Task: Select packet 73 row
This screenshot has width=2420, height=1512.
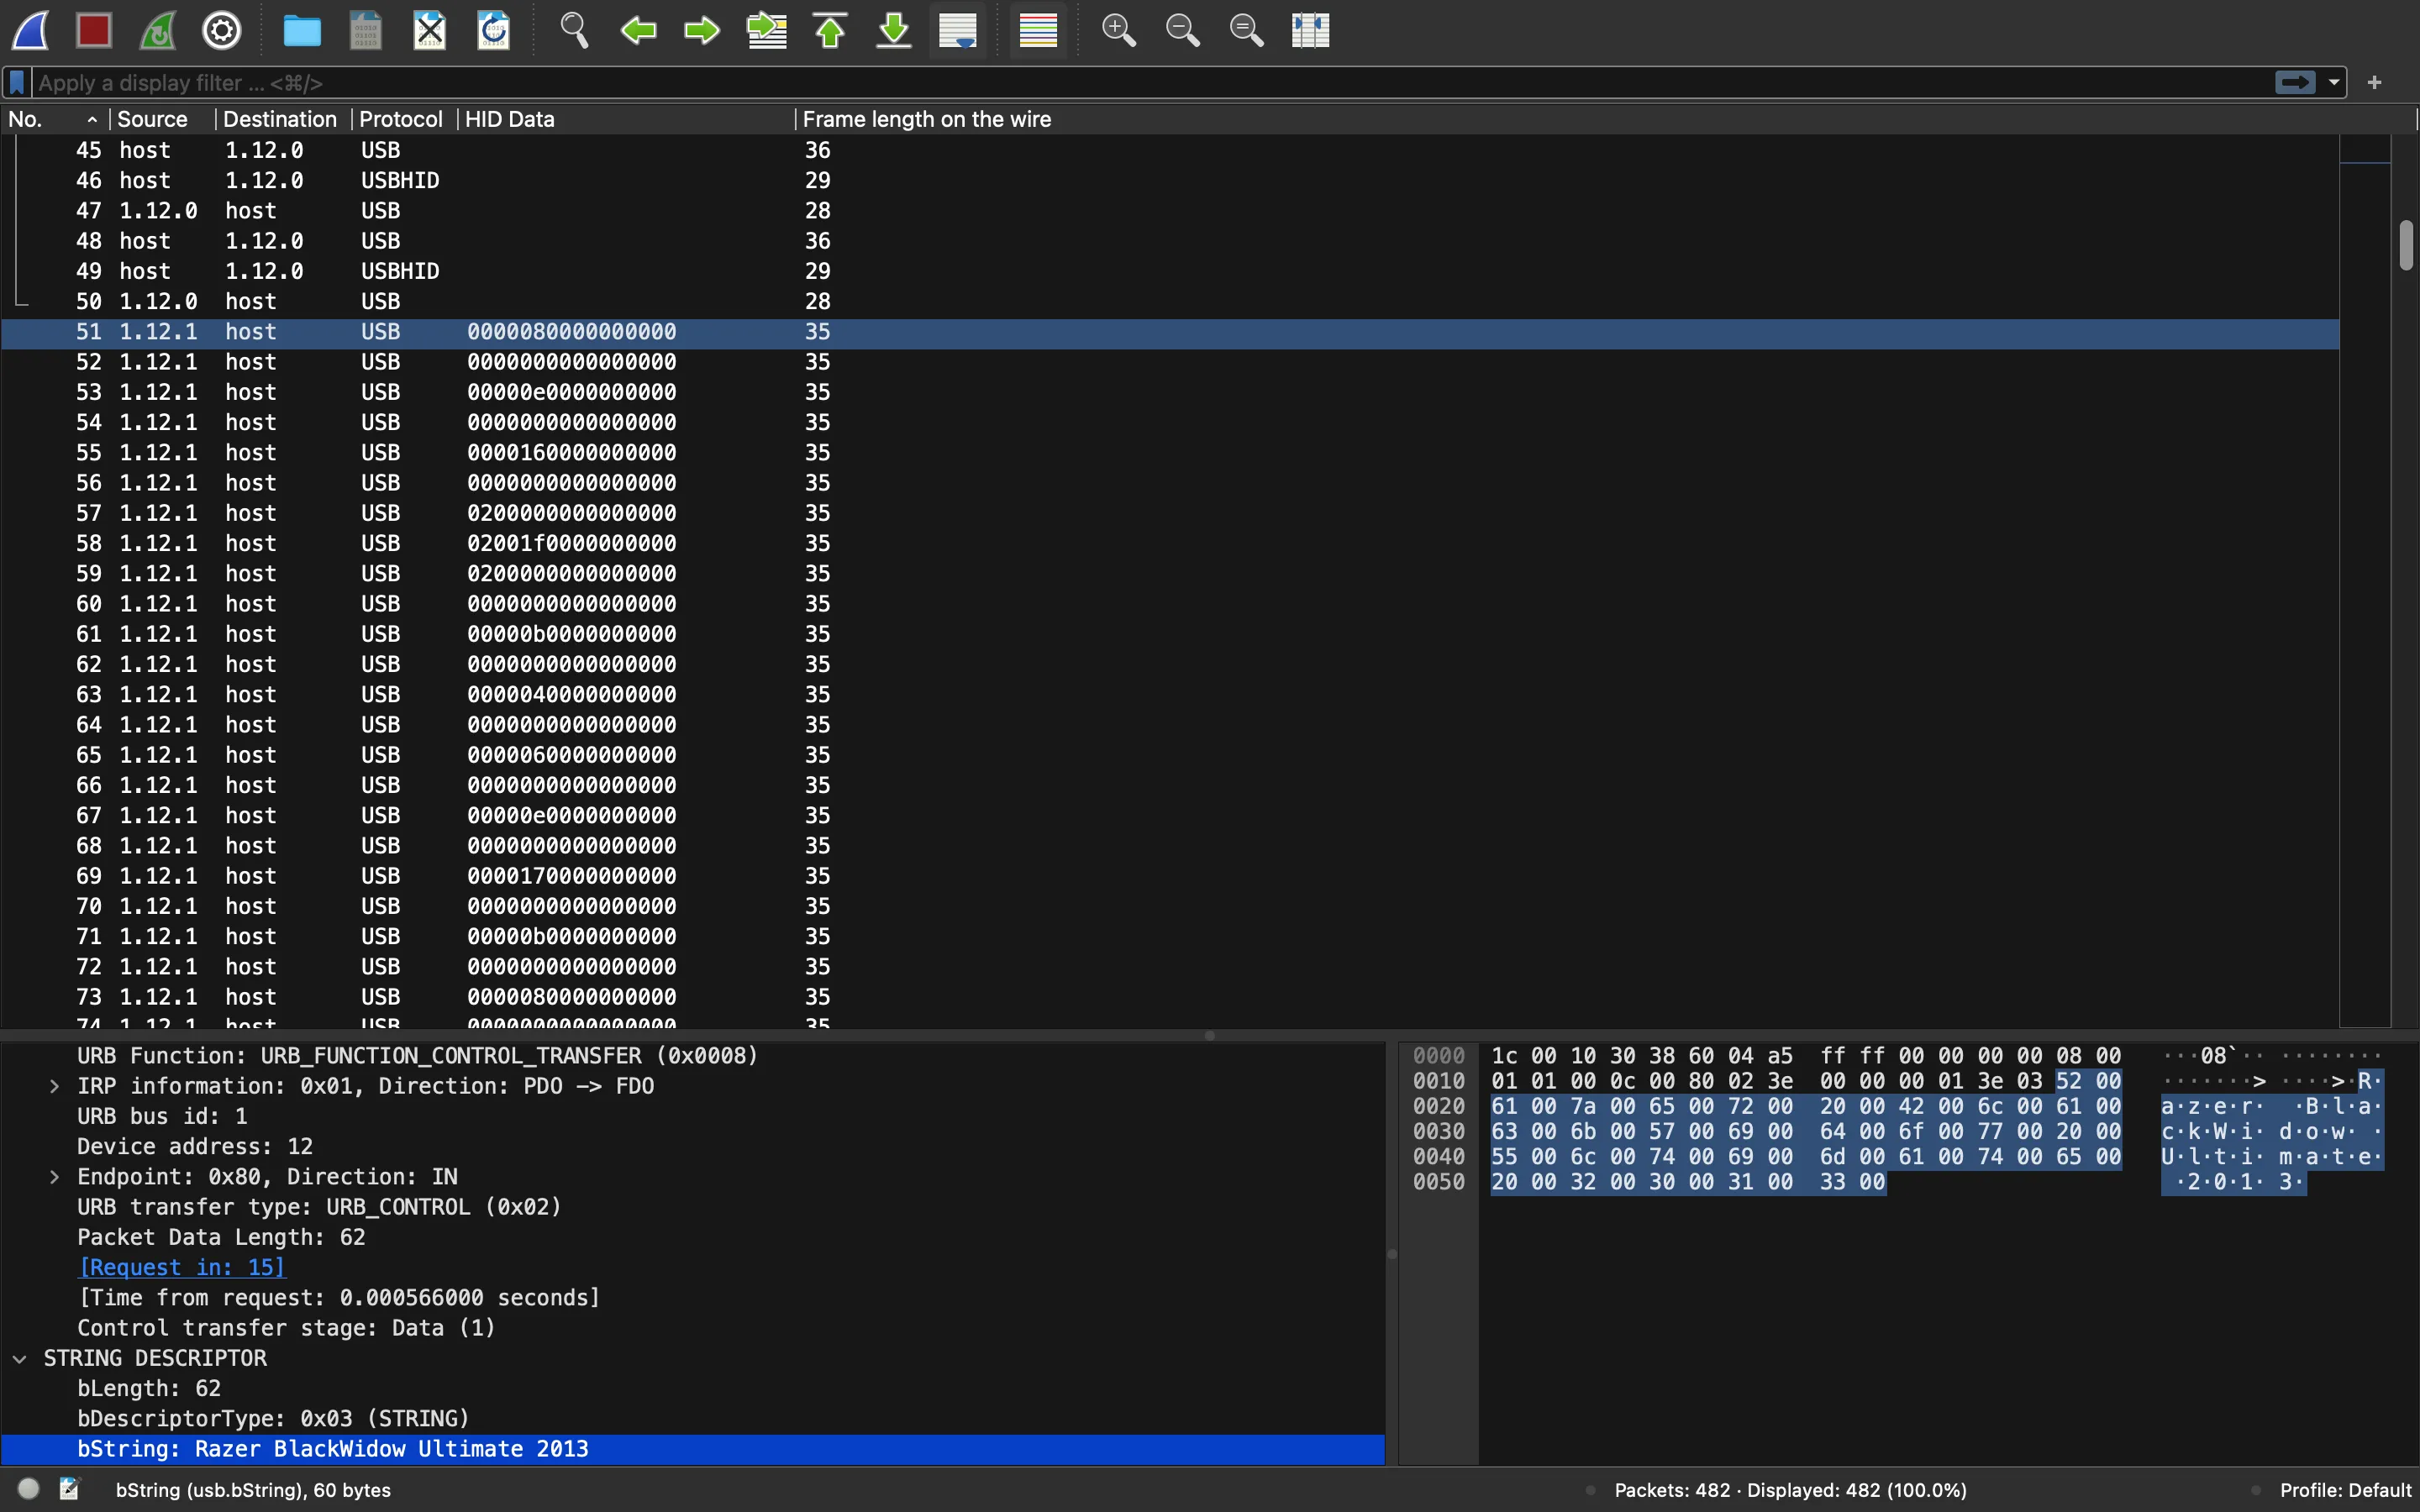Action: 1170,997
